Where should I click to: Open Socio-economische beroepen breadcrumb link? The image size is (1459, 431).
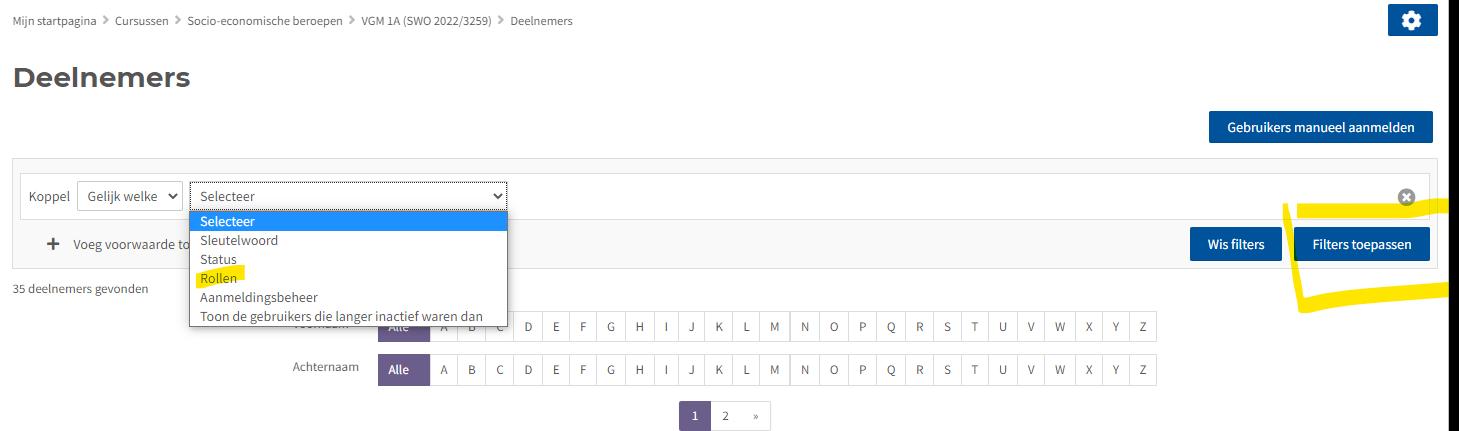(x=264, y=20)
